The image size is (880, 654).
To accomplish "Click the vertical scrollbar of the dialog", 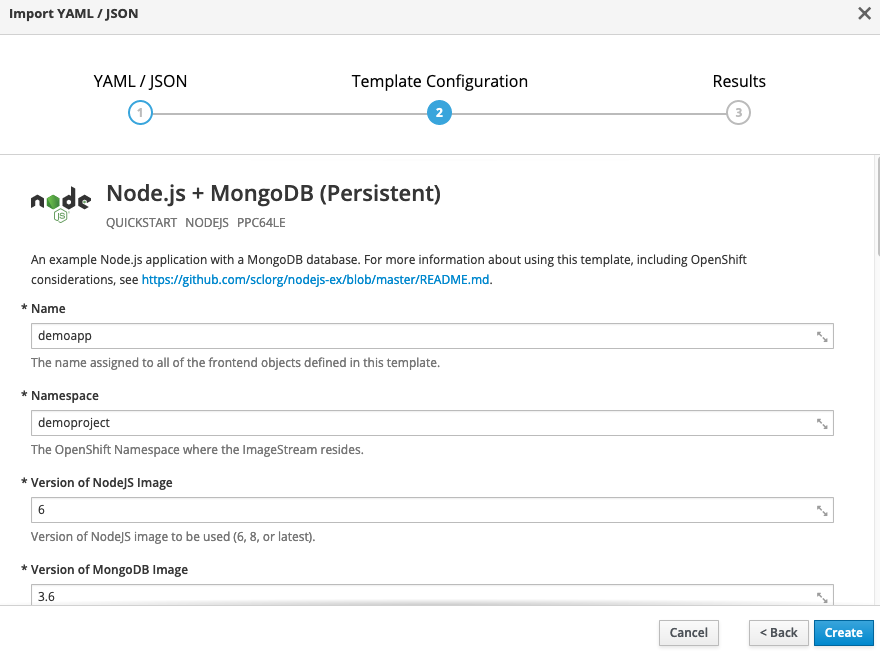I will (877, 208).
